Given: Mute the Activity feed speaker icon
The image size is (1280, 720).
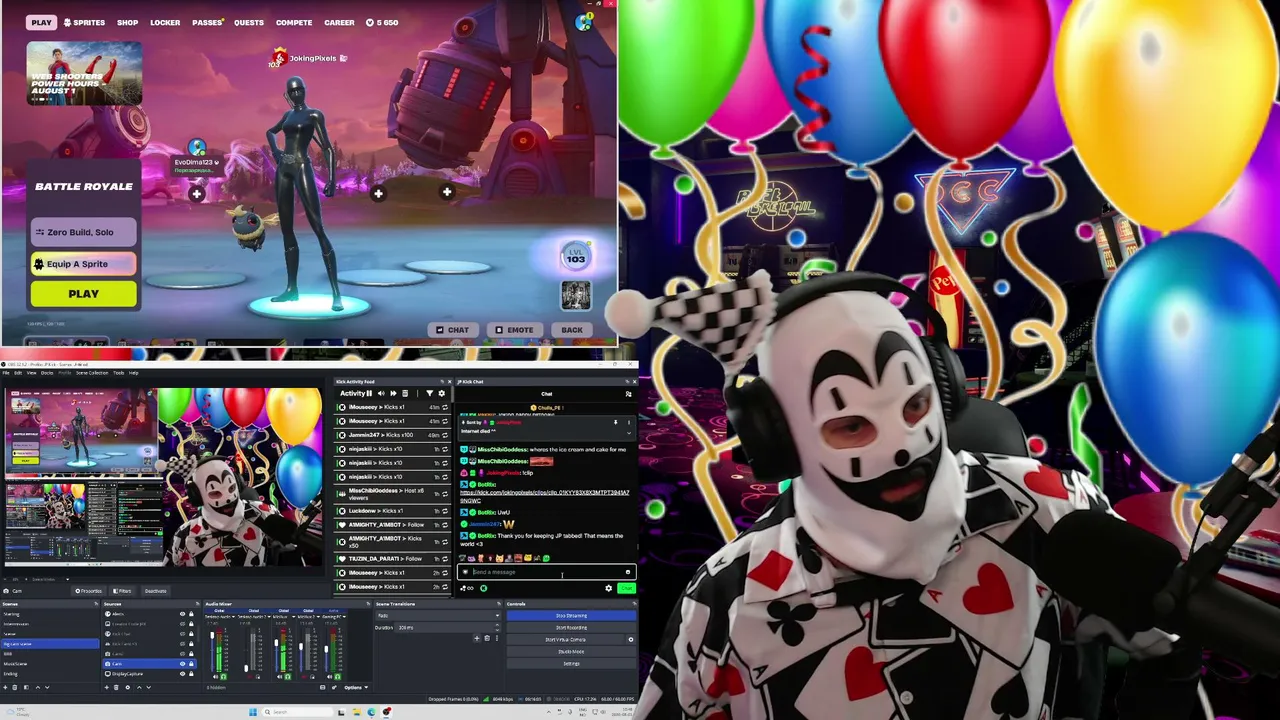Looking at the screenshot, I should point(381,393).
